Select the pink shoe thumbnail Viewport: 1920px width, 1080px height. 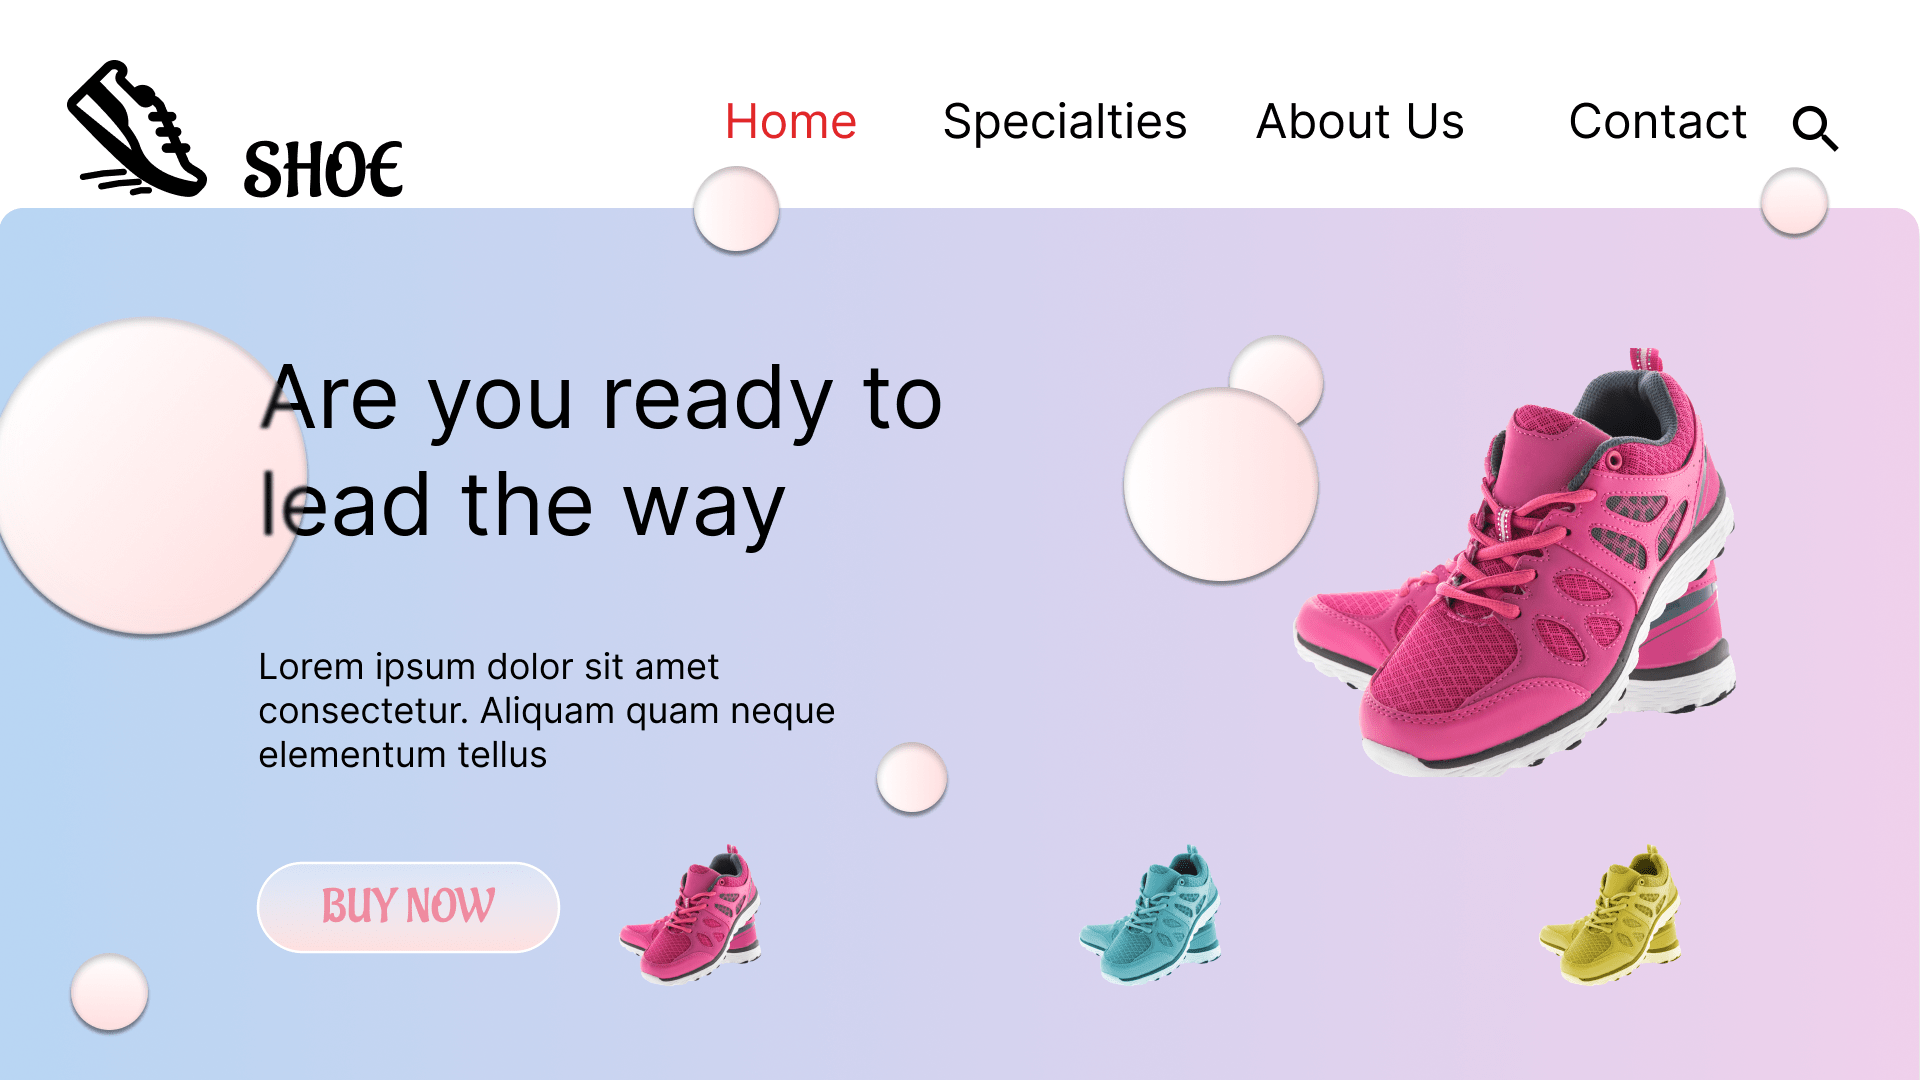[691, 915]
